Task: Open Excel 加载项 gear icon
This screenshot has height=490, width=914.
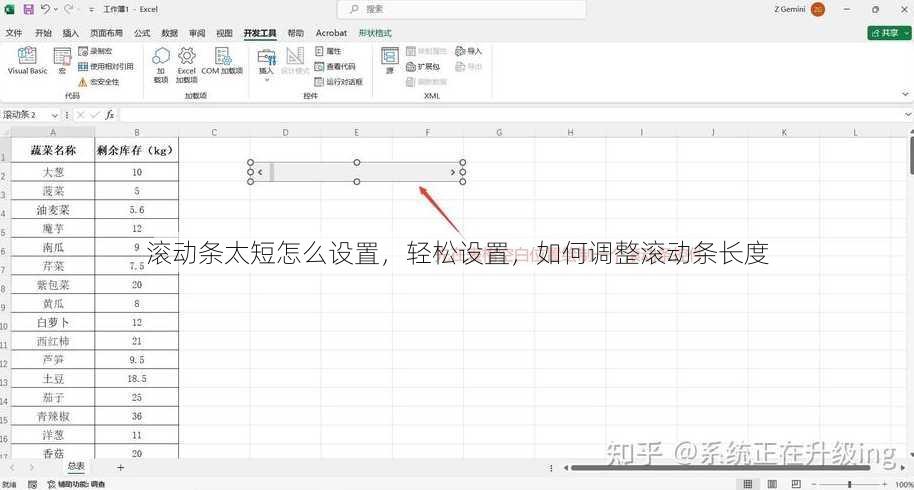Action: (187, 65)
